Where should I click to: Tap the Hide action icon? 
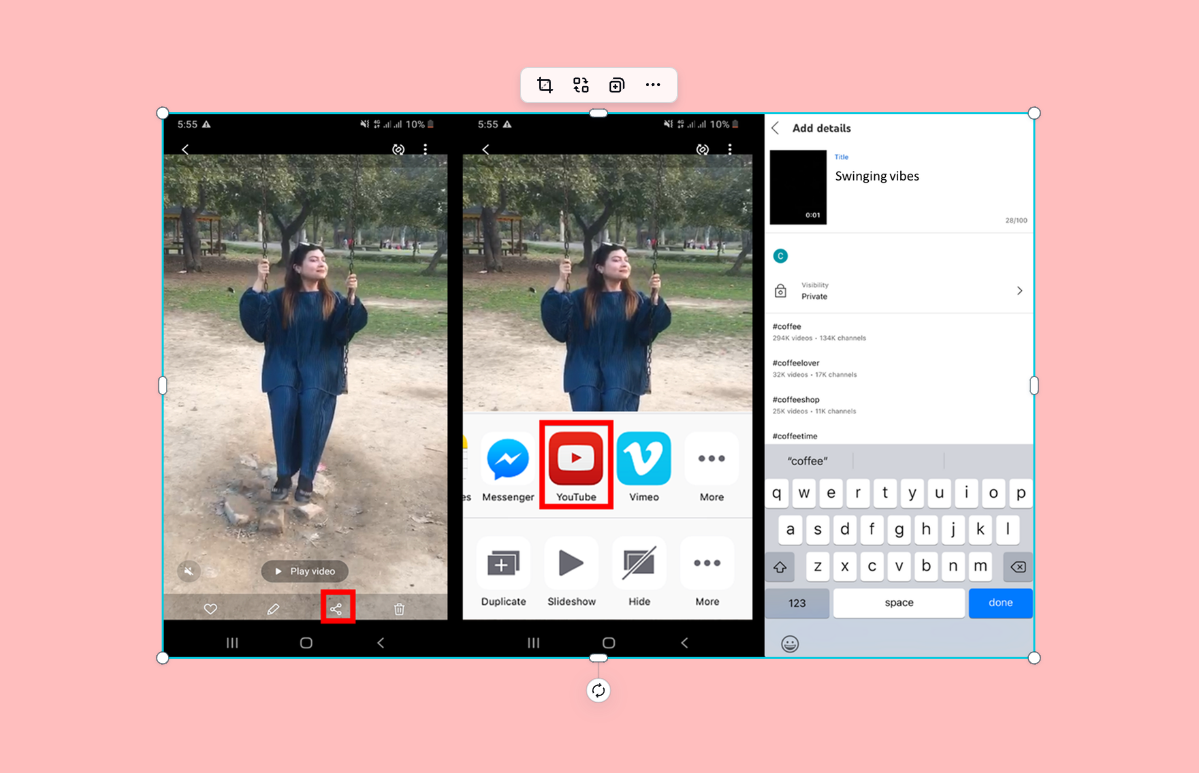[x=639, y=564]
